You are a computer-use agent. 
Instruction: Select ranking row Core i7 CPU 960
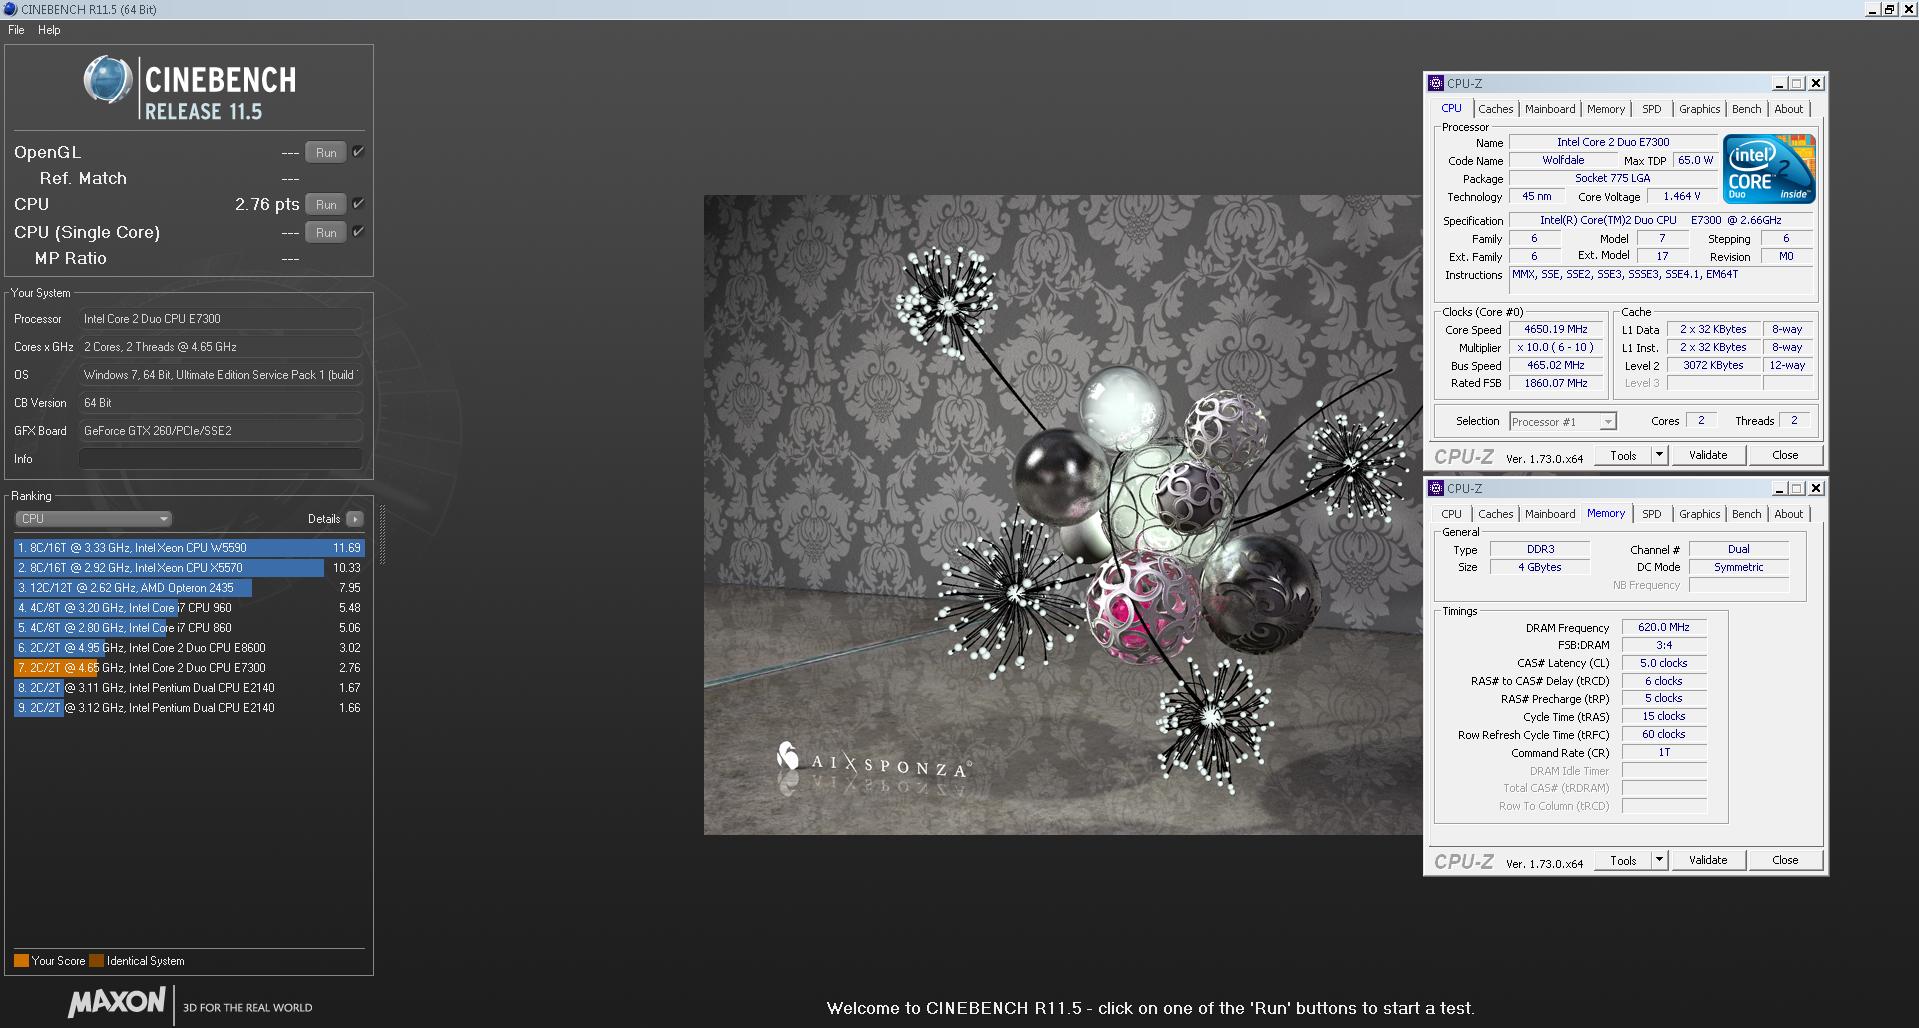tap(189, 608)
